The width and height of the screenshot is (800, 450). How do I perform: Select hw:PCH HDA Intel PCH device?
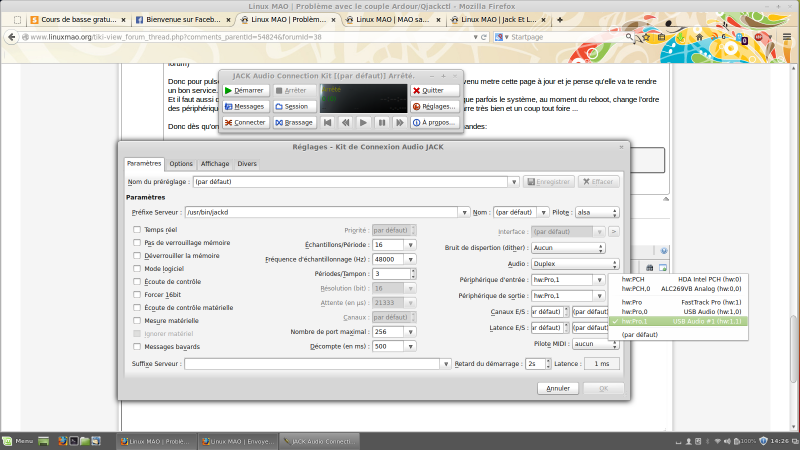(679, 279)
